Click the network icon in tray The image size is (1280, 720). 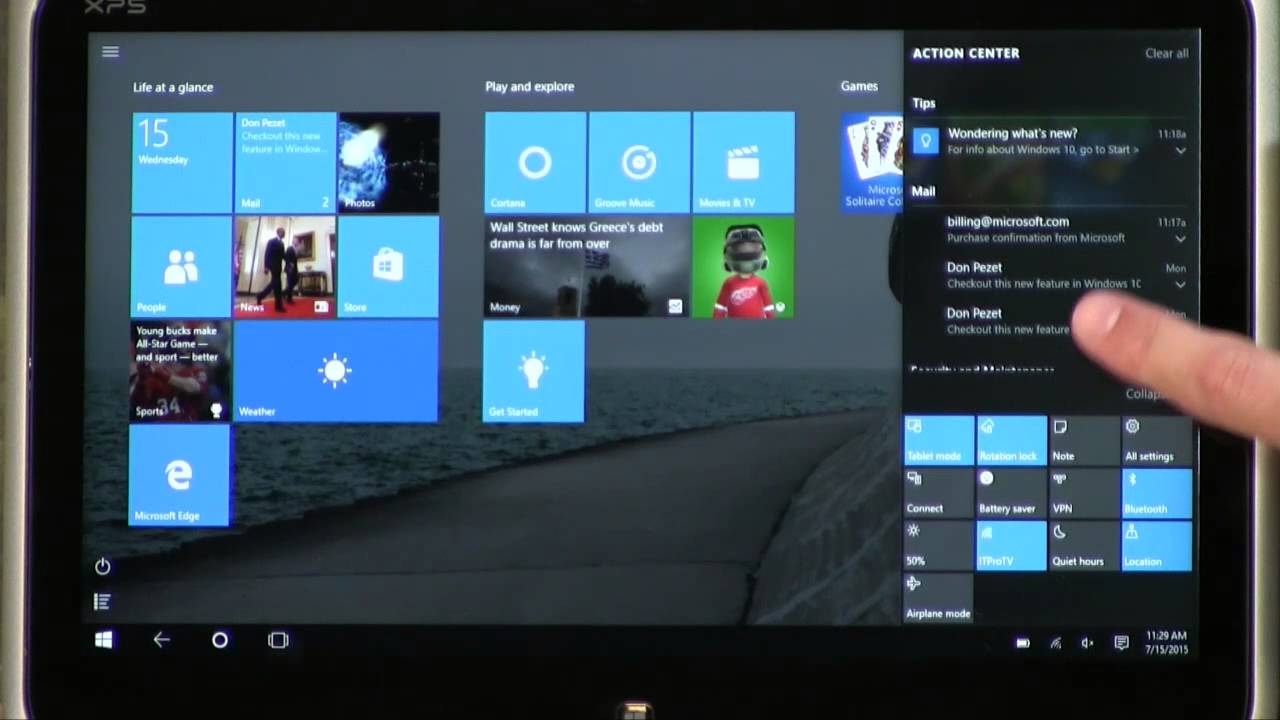(1055, 643)
